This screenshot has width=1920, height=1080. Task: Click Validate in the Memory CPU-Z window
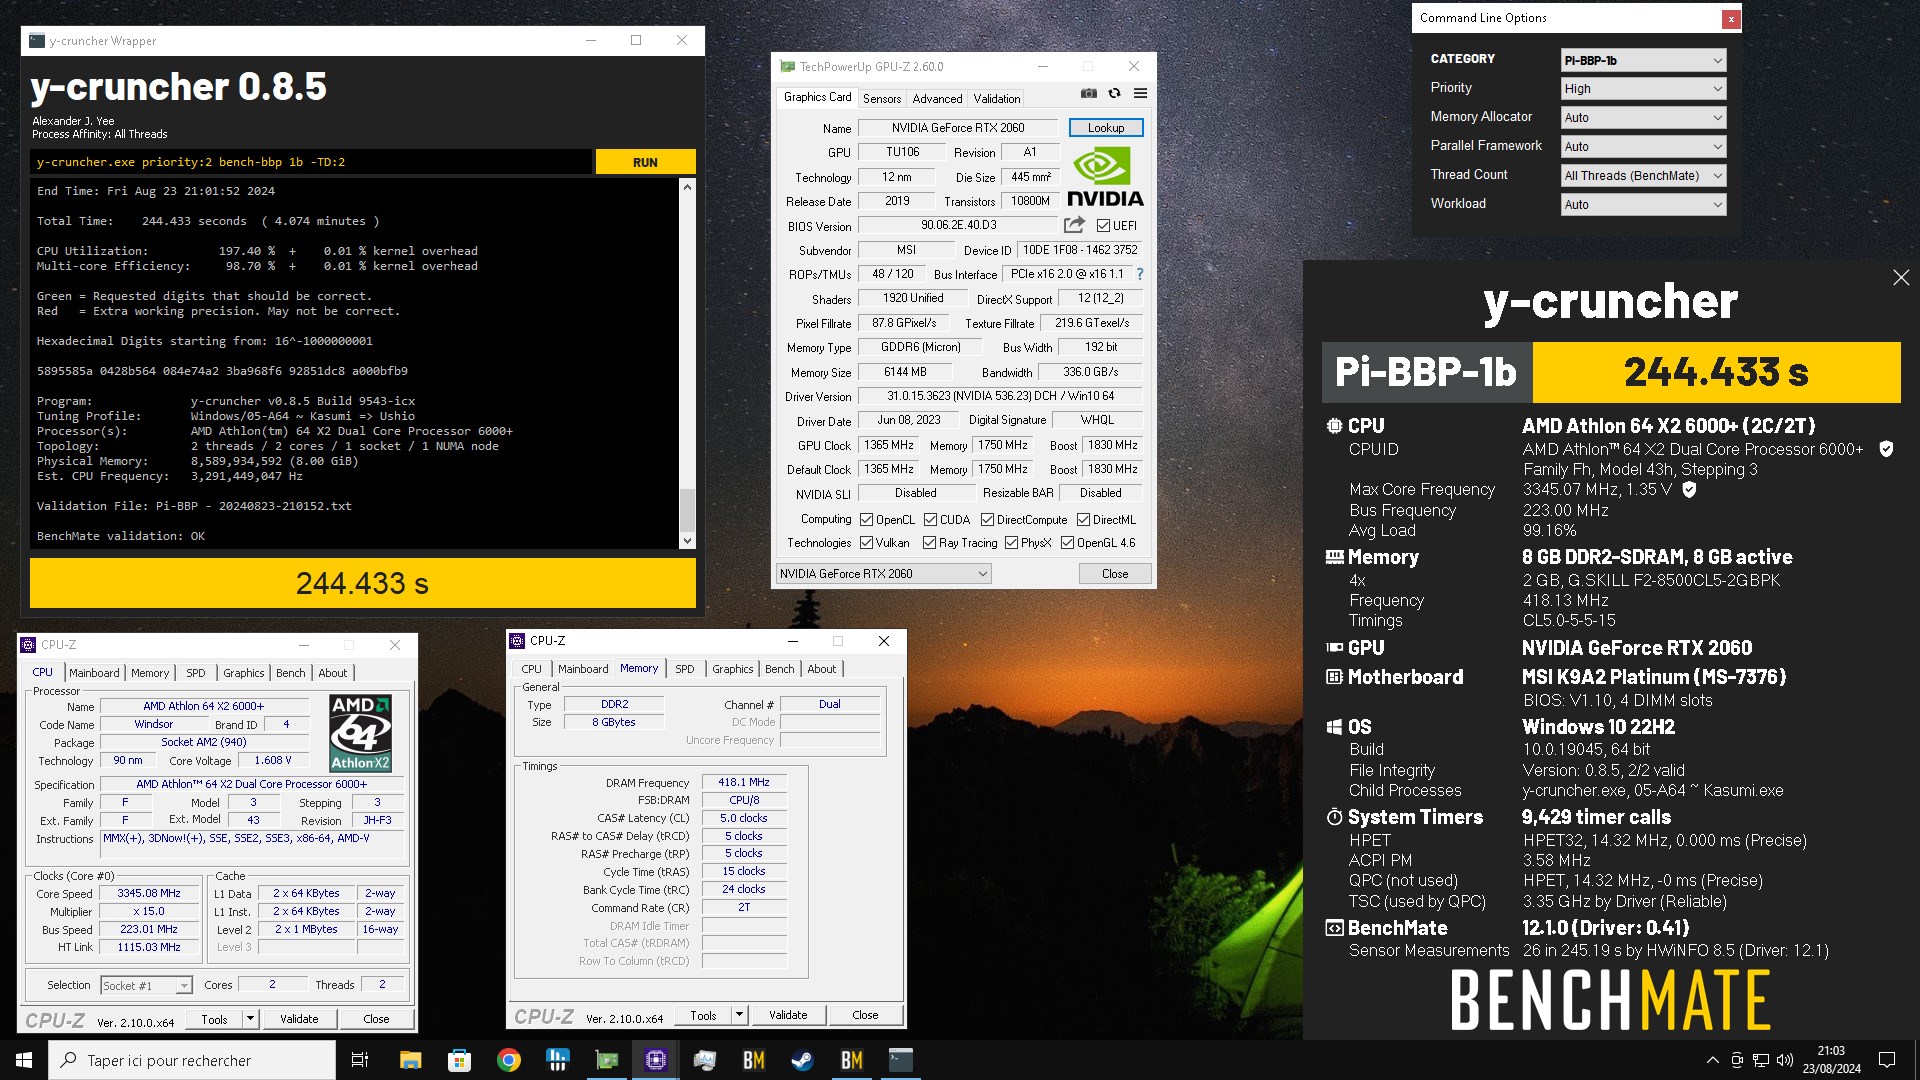pyautogui.click(x=788, y=1015)
